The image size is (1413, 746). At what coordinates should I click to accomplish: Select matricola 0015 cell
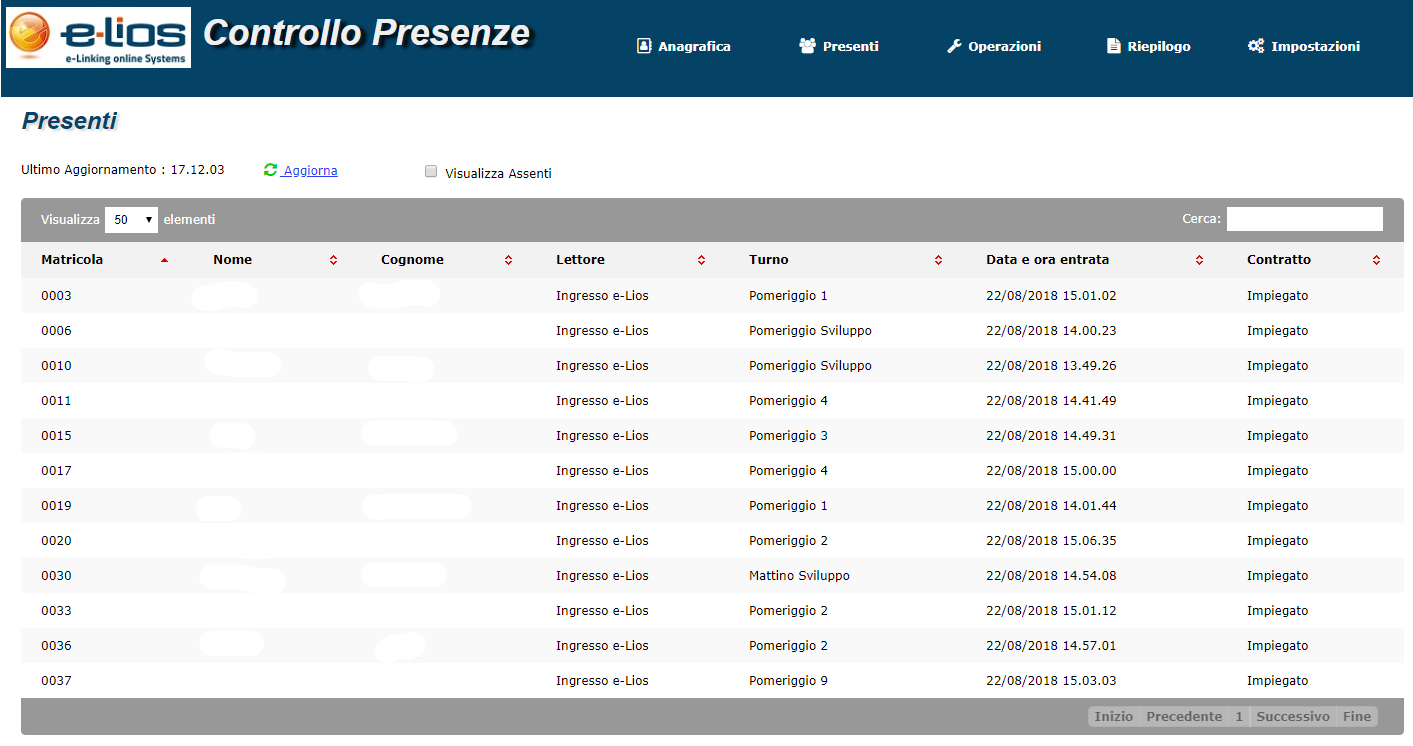coord(56,436)
